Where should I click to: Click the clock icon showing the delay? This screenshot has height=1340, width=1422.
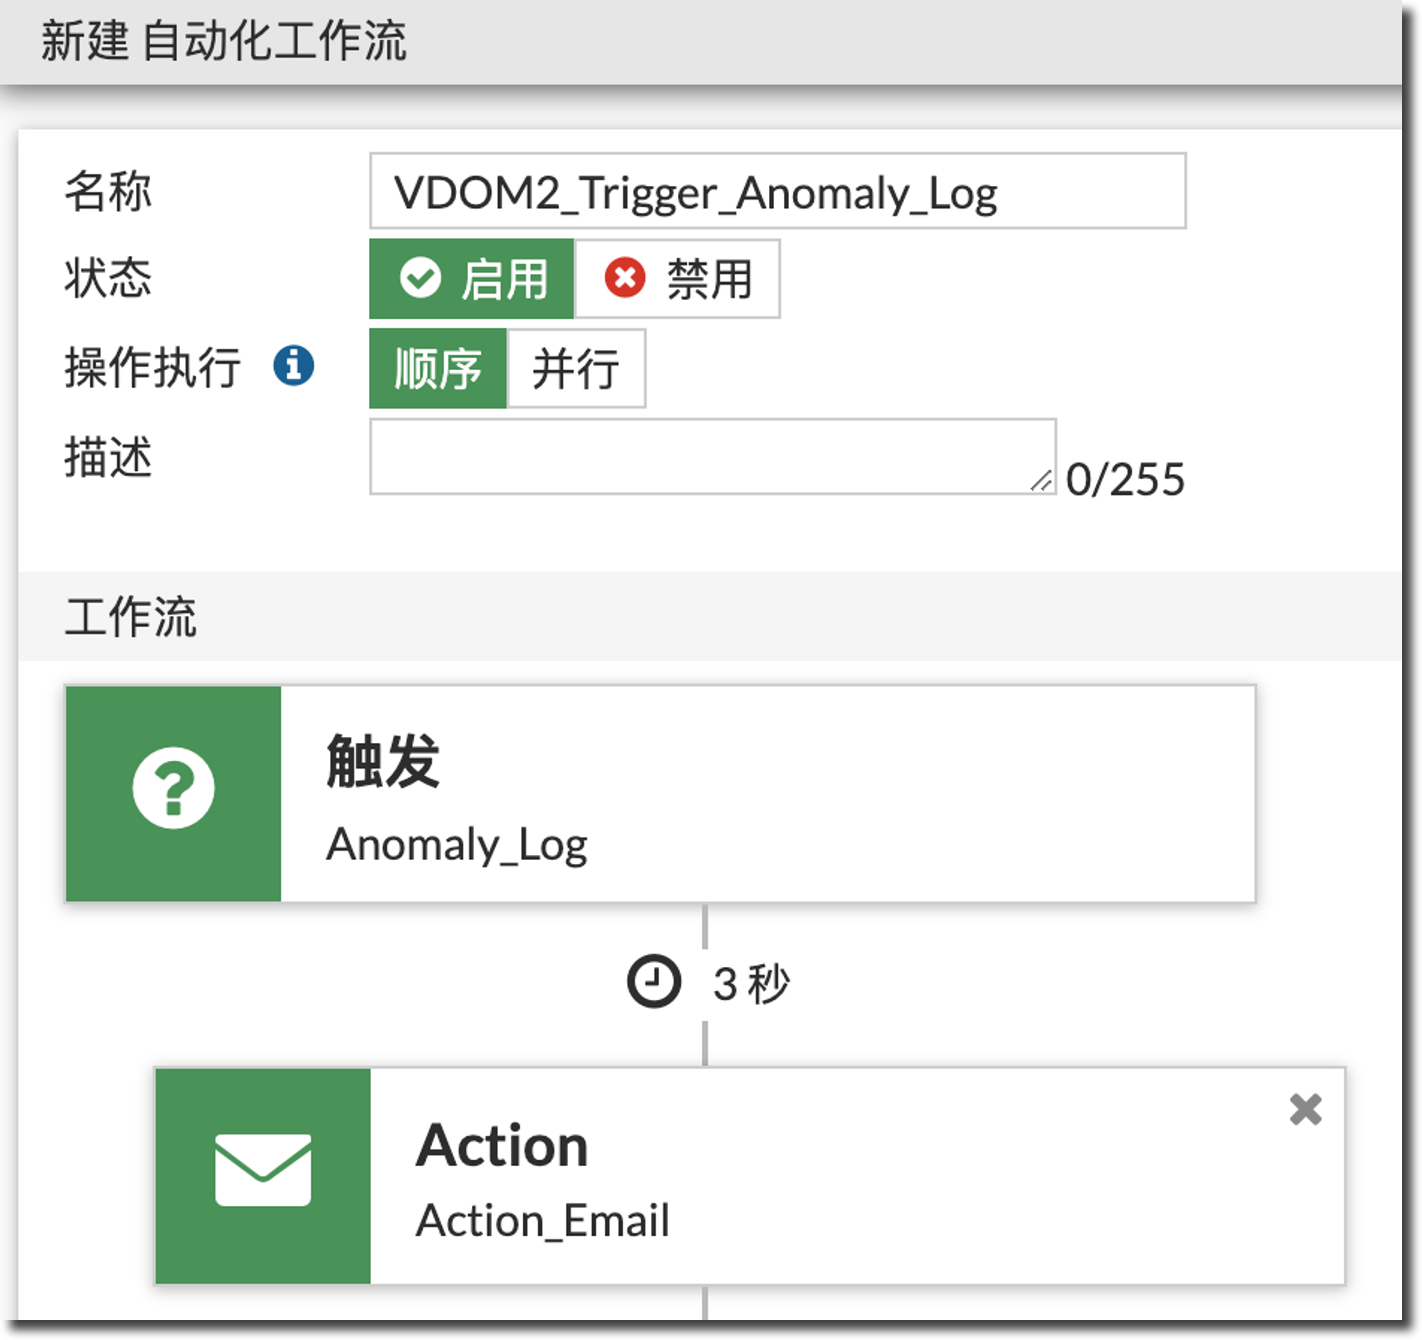coord(653,981)
